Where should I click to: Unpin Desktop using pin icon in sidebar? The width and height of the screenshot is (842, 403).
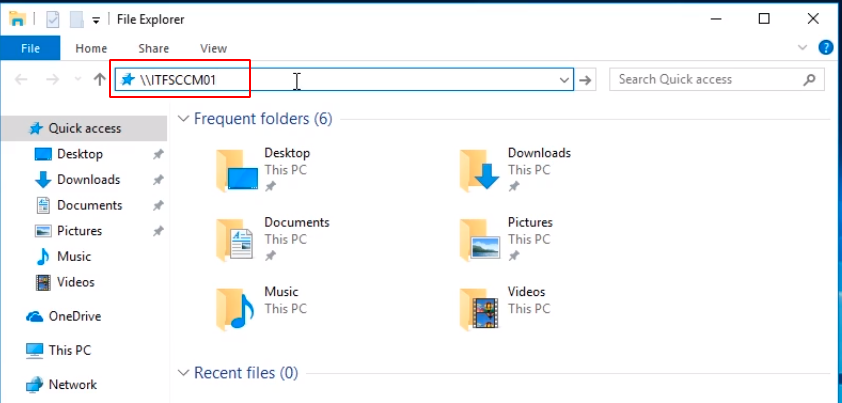click(158, 155)
